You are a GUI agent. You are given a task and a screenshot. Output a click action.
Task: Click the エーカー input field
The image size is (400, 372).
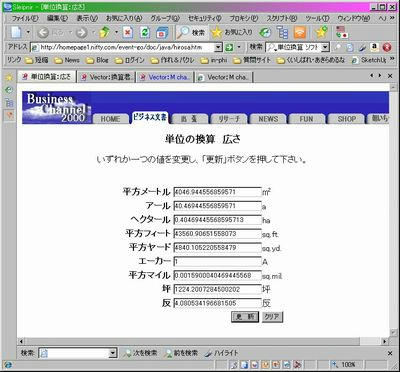point(217,262)
